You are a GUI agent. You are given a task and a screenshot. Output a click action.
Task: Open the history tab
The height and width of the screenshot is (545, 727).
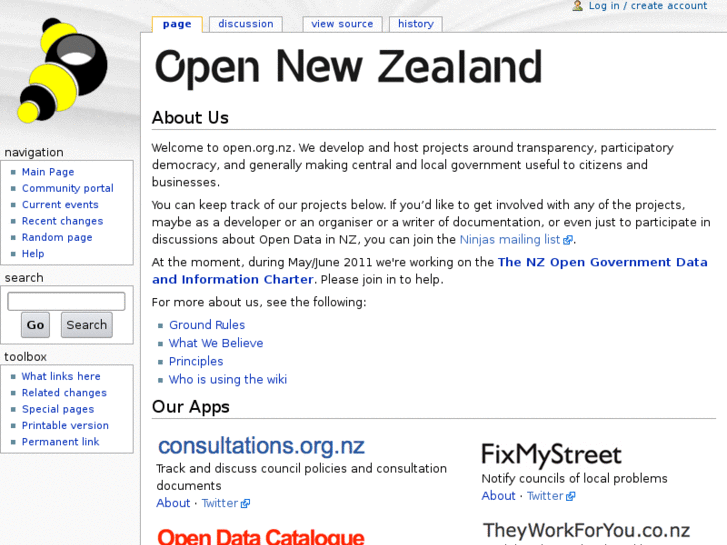(x=416, y=24)
